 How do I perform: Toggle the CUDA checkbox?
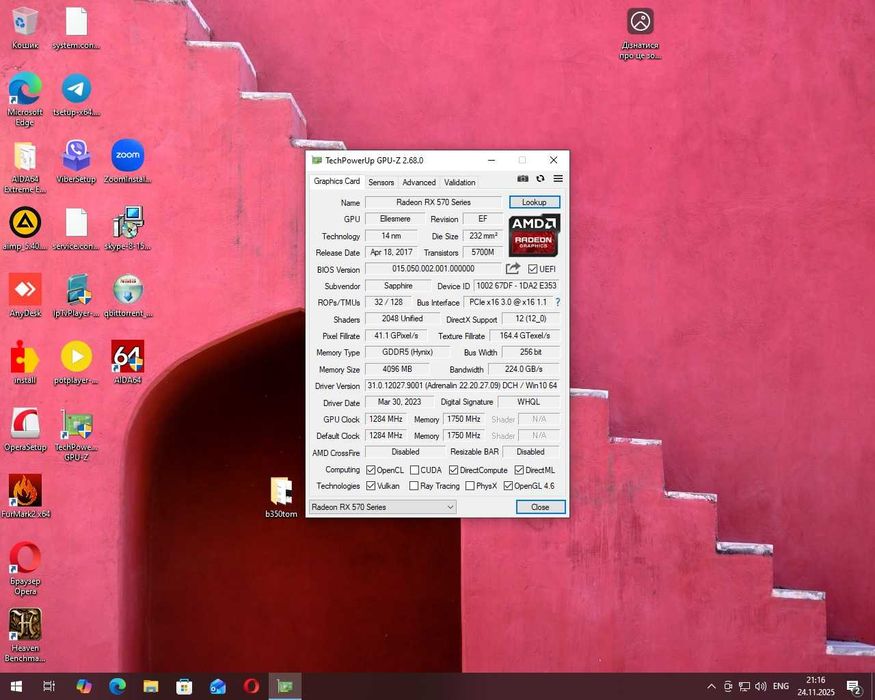pos(414,470)
